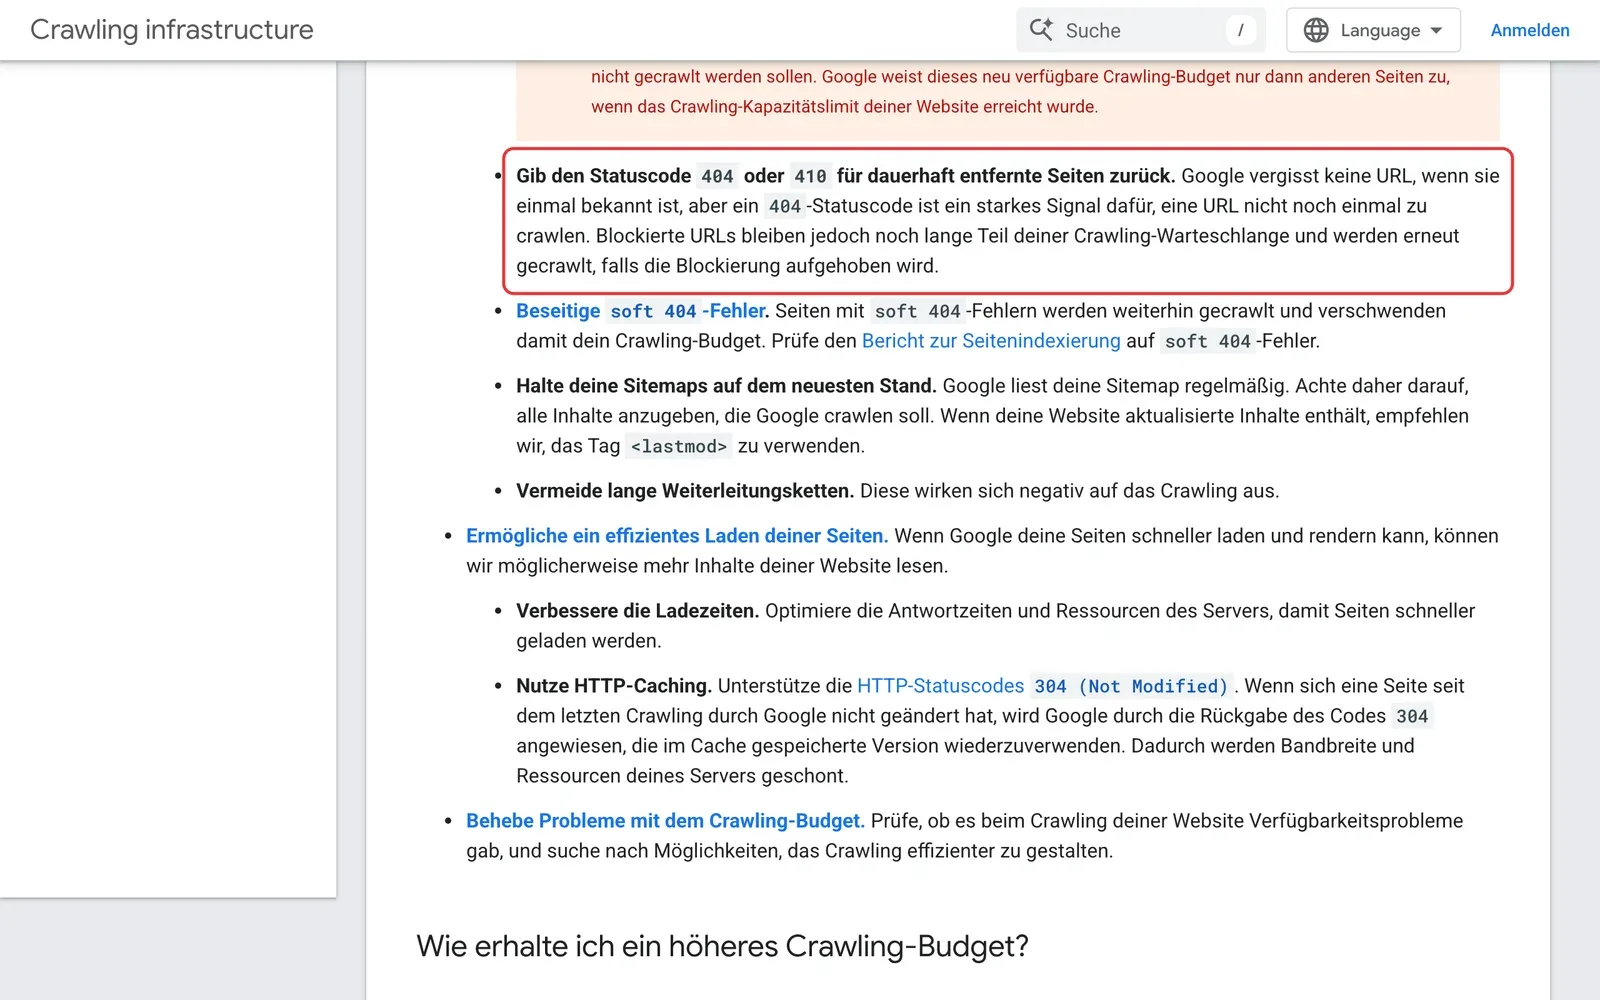Open 'Behebe Probleme mit dem Crawling-Budget' link
The width and height of the screenshot is (1600, 1000).
coord(665,821)
